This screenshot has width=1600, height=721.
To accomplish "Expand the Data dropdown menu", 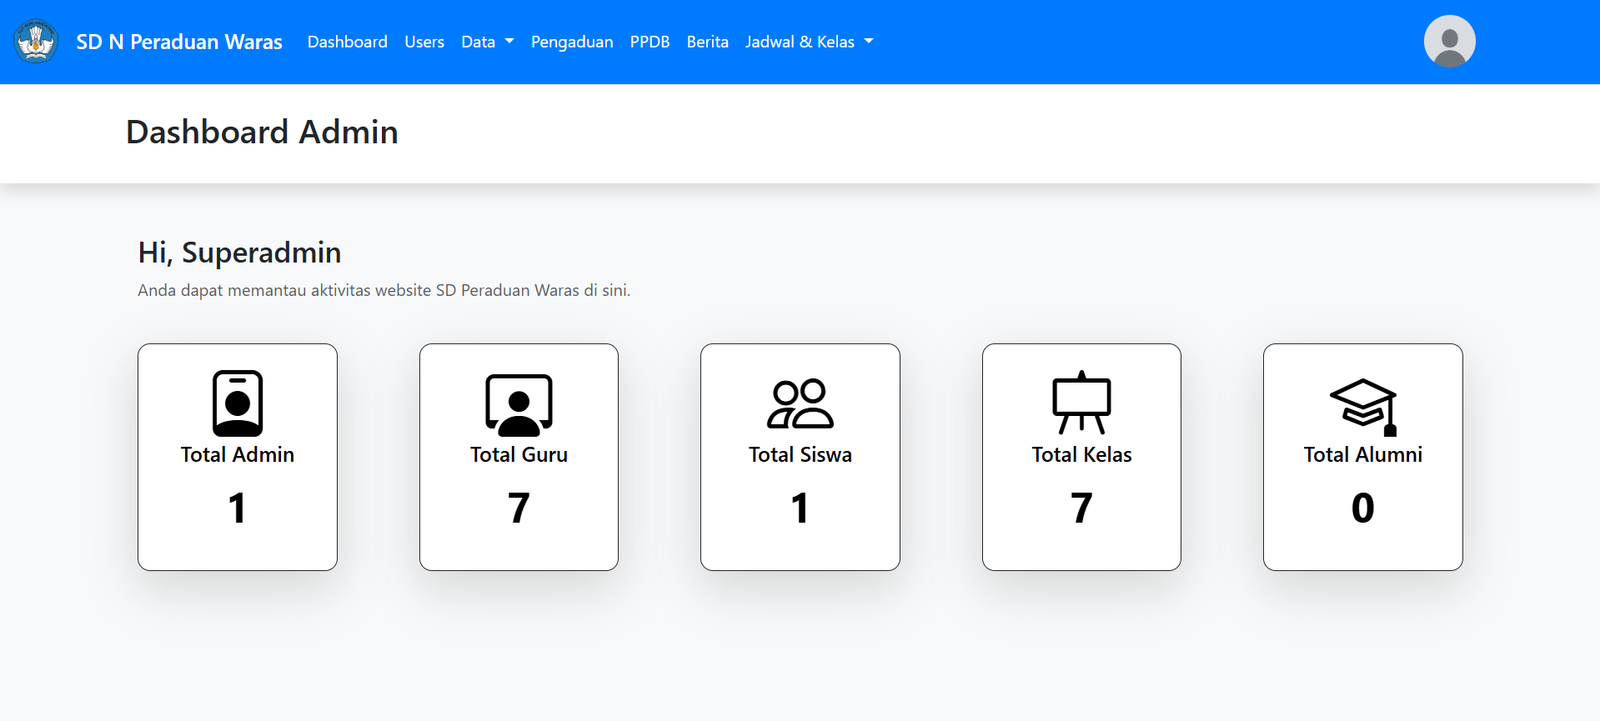I will 487,42.
